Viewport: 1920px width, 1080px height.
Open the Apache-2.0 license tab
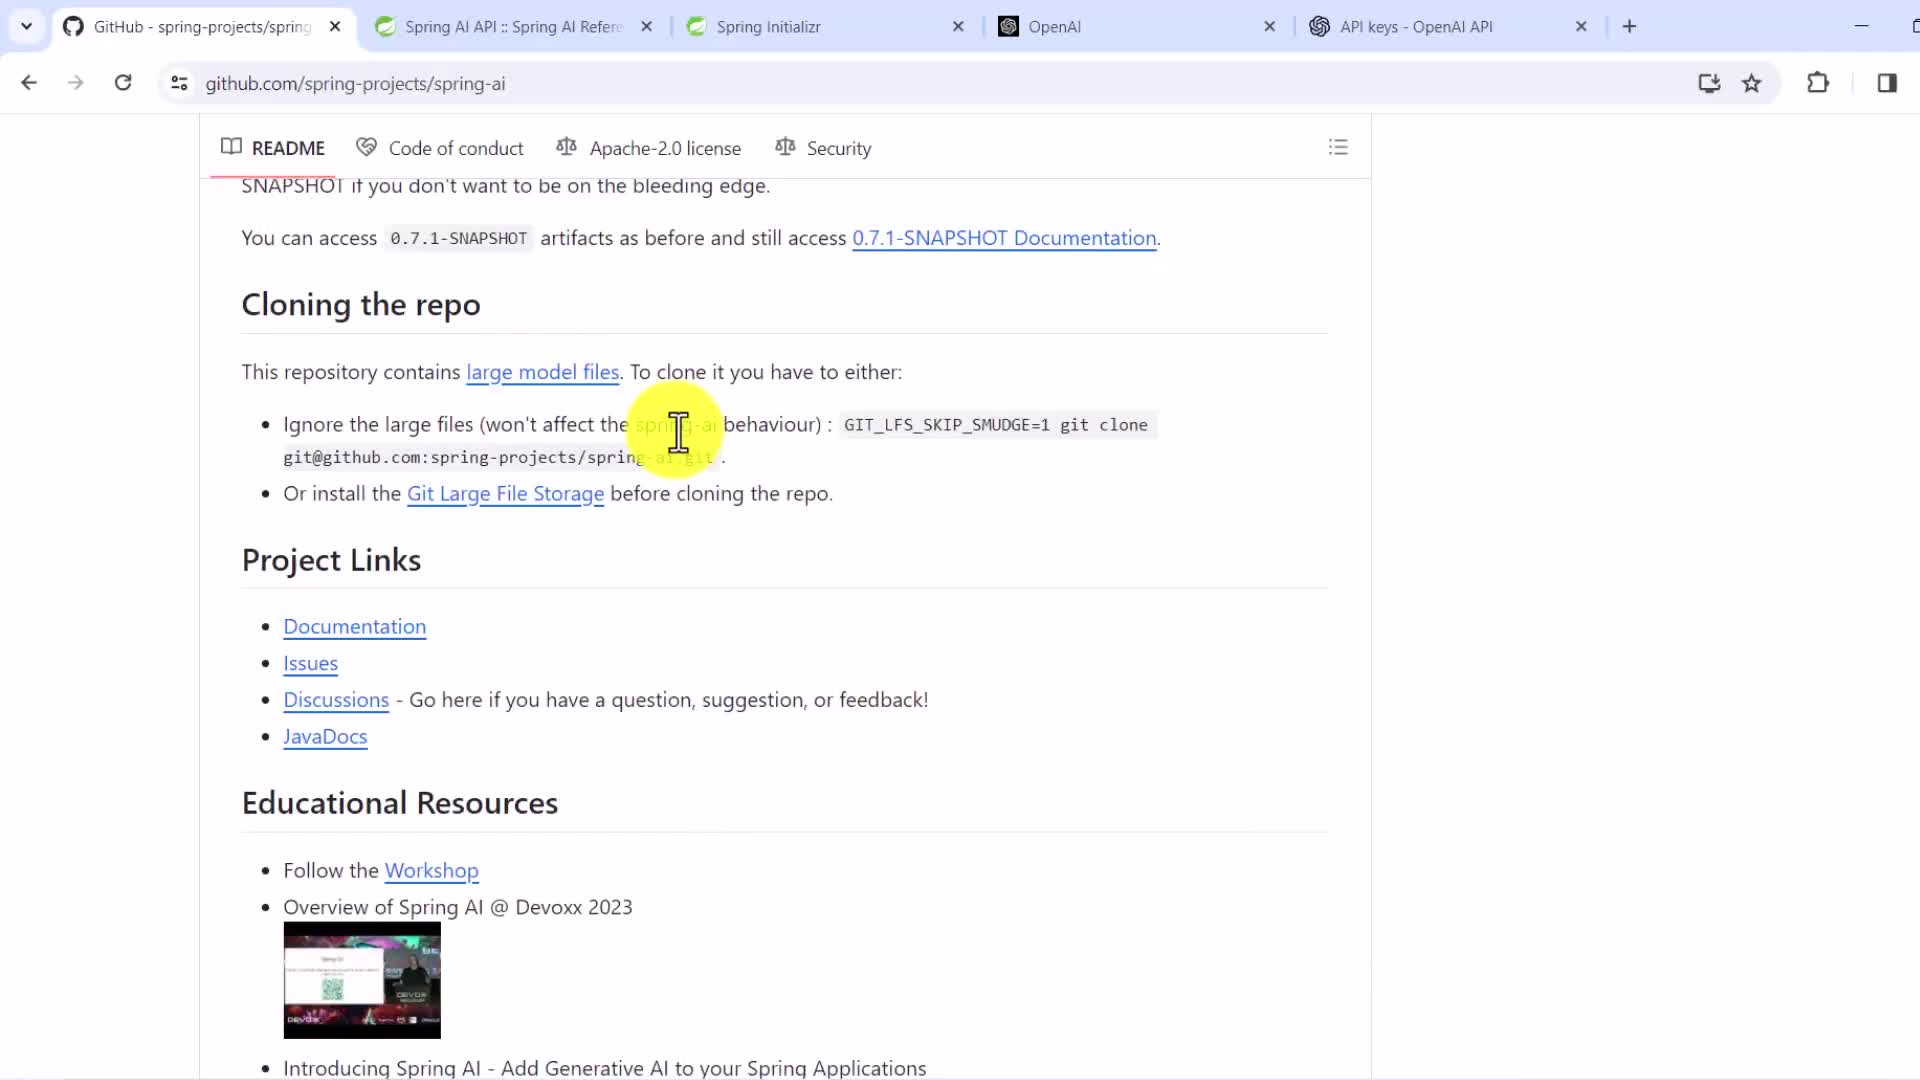point(649,148)
